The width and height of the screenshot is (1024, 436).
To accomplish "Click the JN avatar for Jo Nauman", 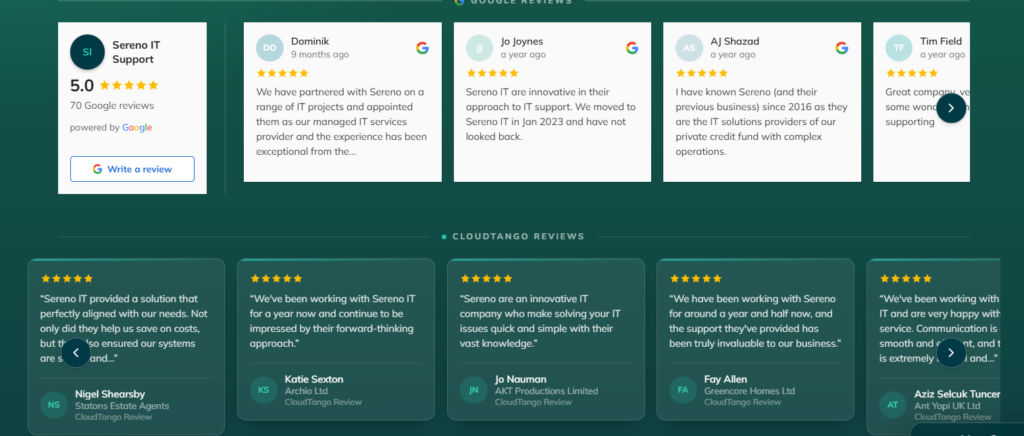I will (x=473, y=390).
